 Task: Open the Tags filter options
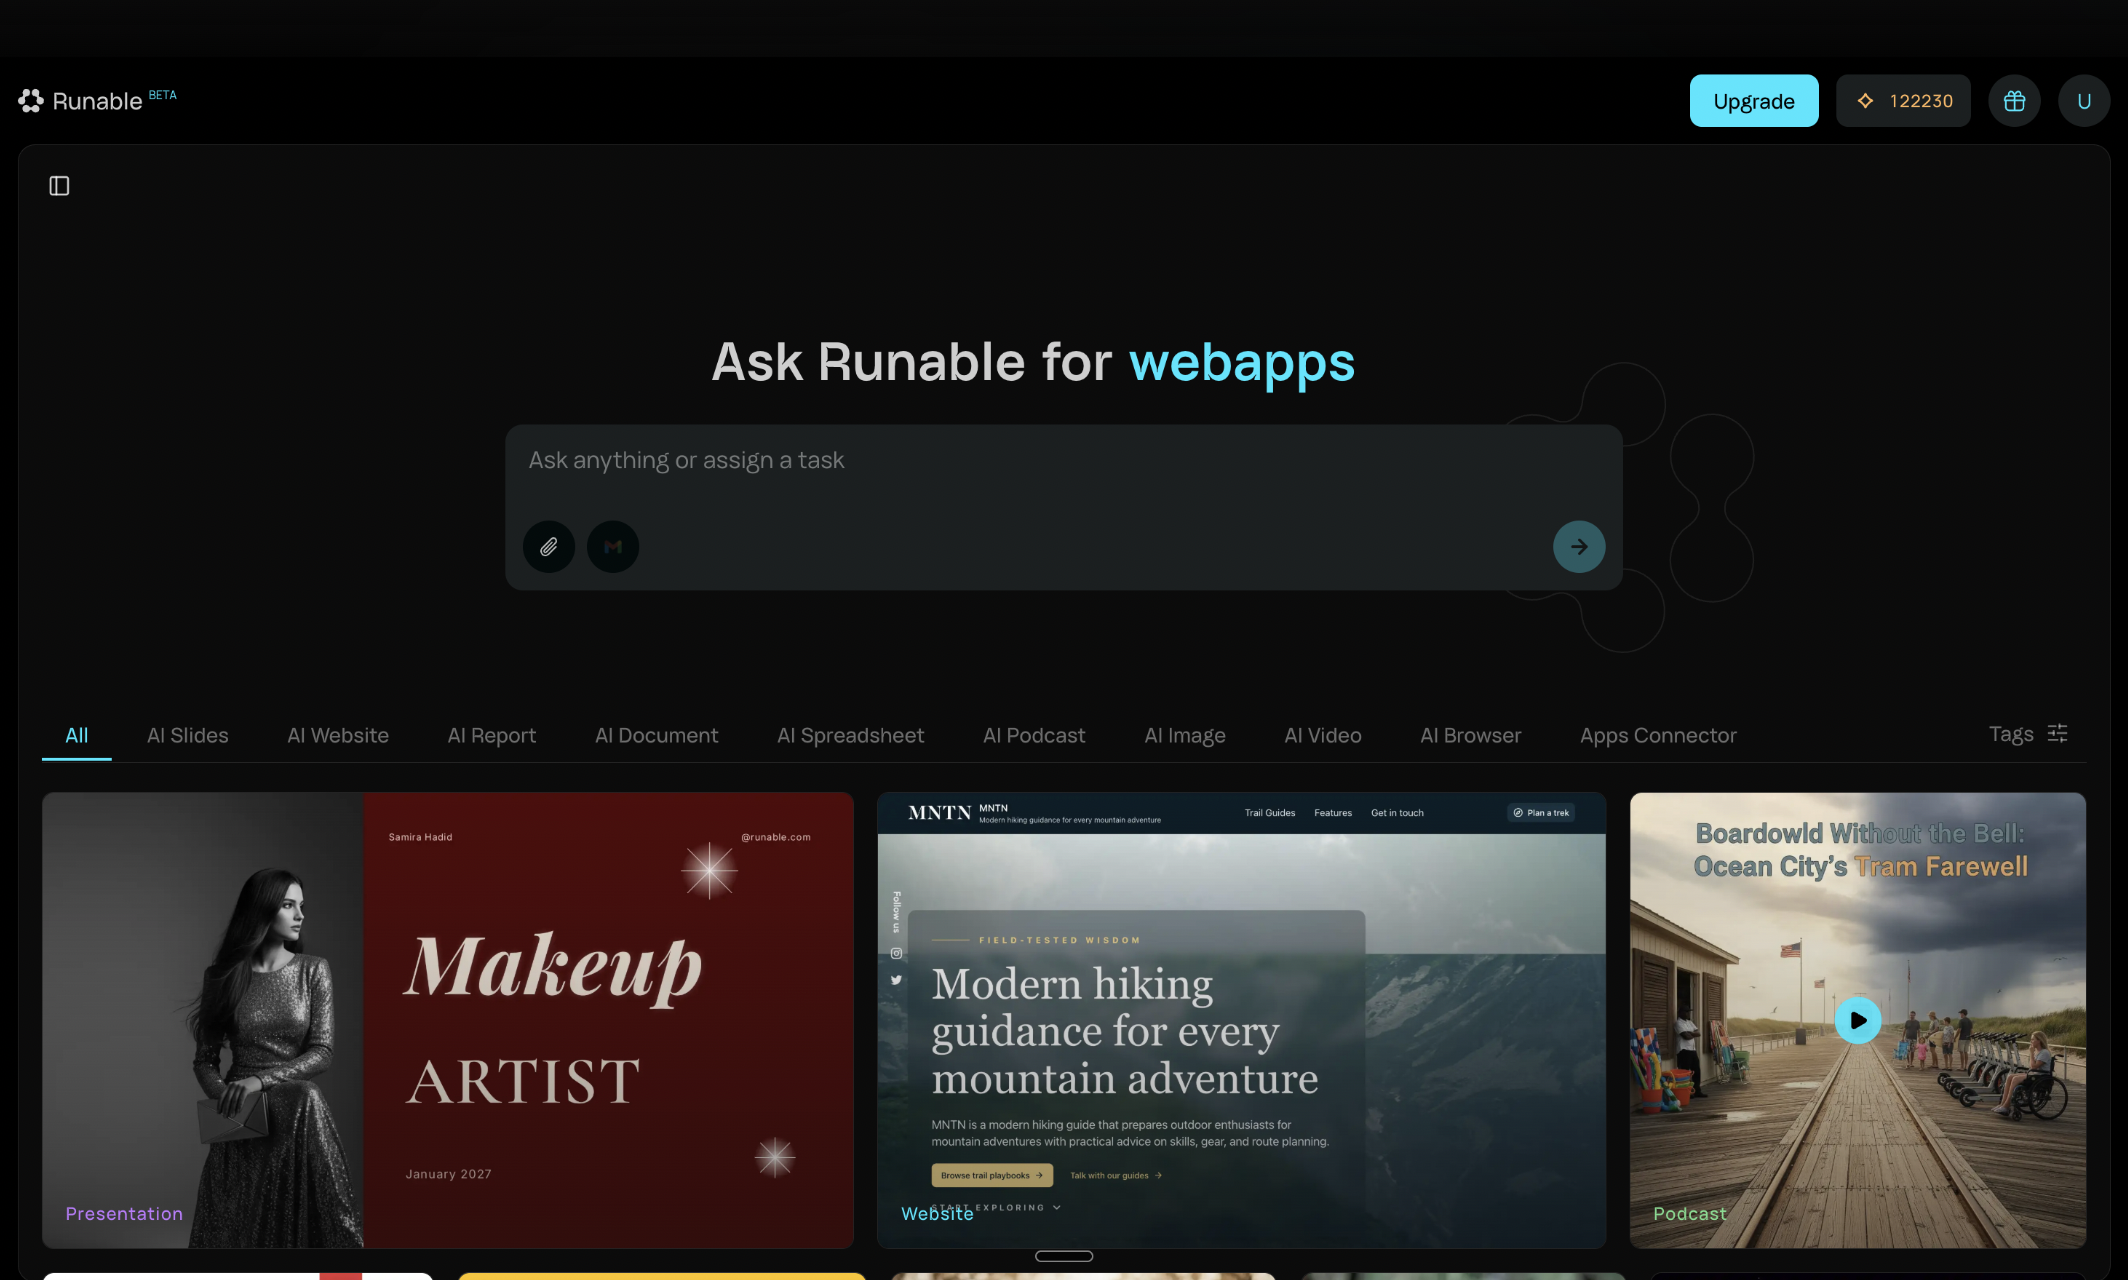[2028, 734]
